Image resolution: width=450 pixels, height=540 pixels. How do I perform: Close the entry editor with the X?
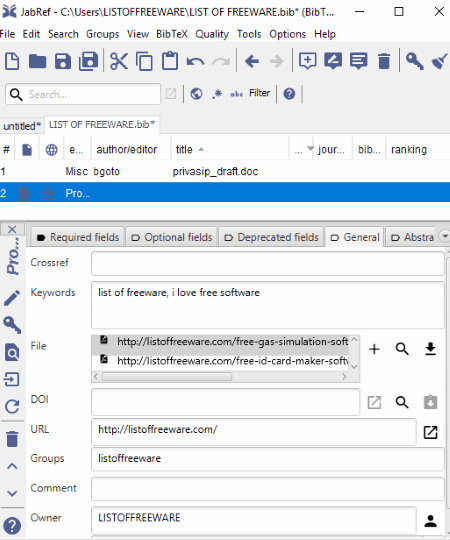[x=12, y=229]
